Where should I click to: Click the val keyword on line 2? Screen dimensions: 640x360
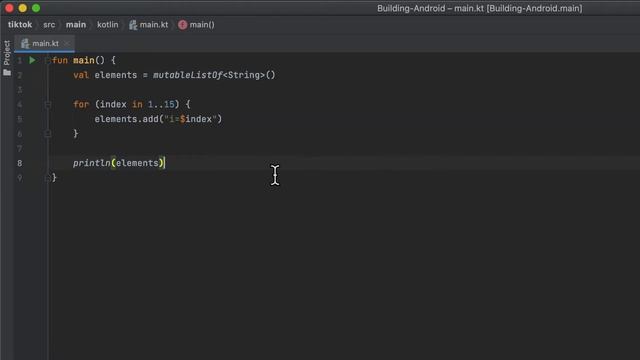pyautogui.click(x=81, y=75)
